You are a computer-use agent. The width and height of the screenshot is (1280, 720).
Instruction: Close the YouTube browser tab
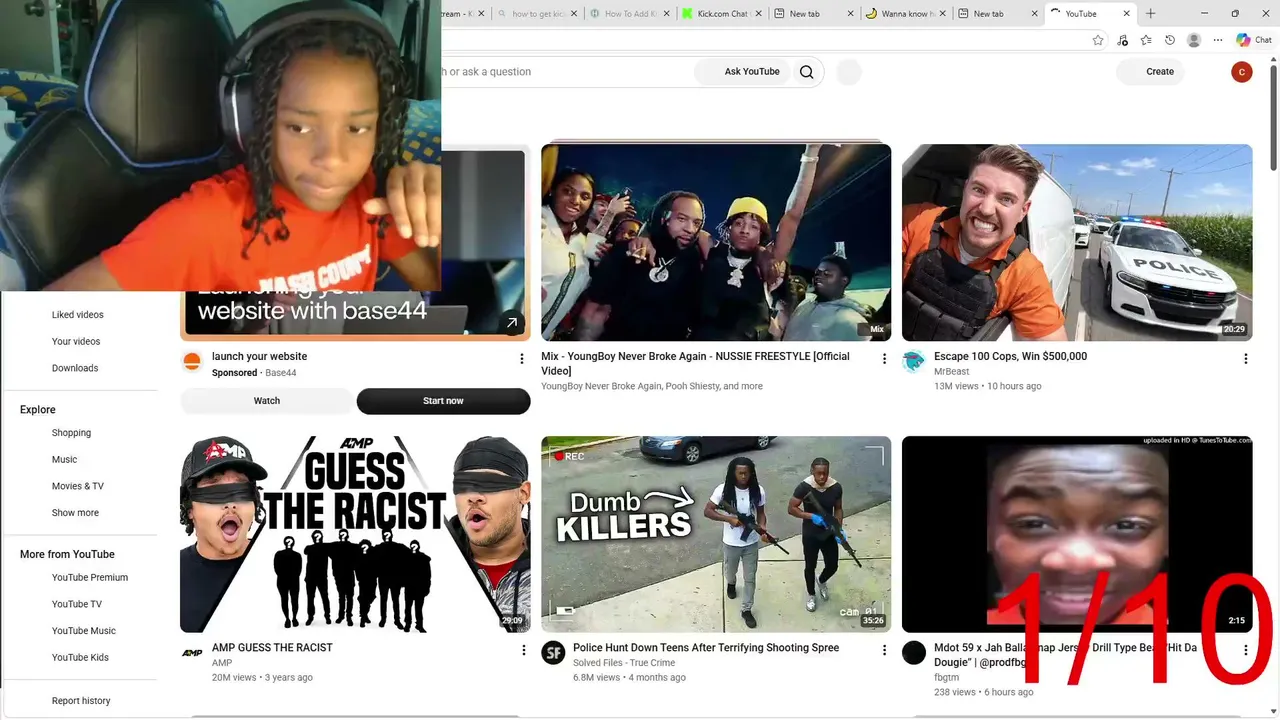coord(1127,14)
